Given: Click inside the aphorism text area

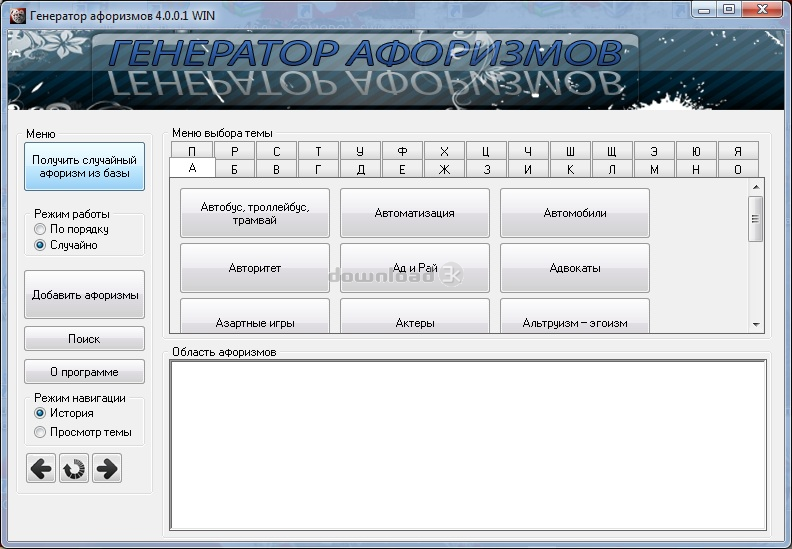Looking at the screenshot, I should [468, 445].
